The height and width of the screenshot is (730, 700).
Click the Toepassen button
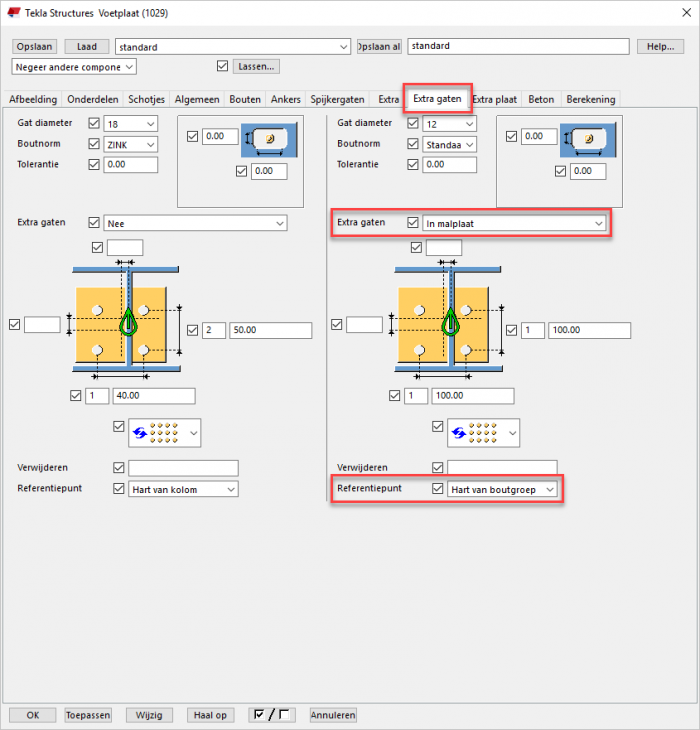click(88, 715)
